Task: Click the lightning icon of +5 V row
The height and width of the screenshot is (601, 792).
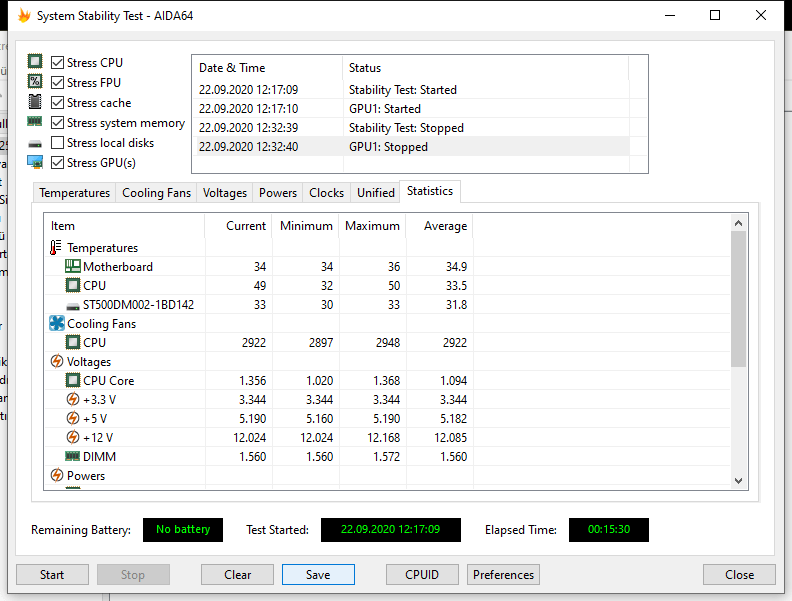Action: point(73,419)
